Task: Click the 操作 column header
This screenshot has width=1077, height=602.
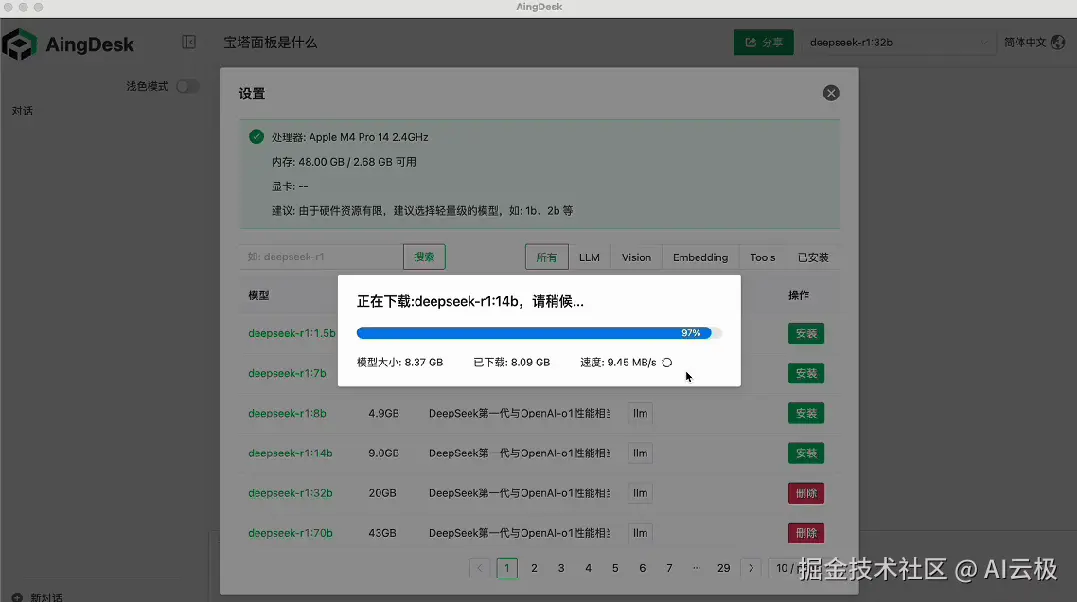Action: (798, 295)
